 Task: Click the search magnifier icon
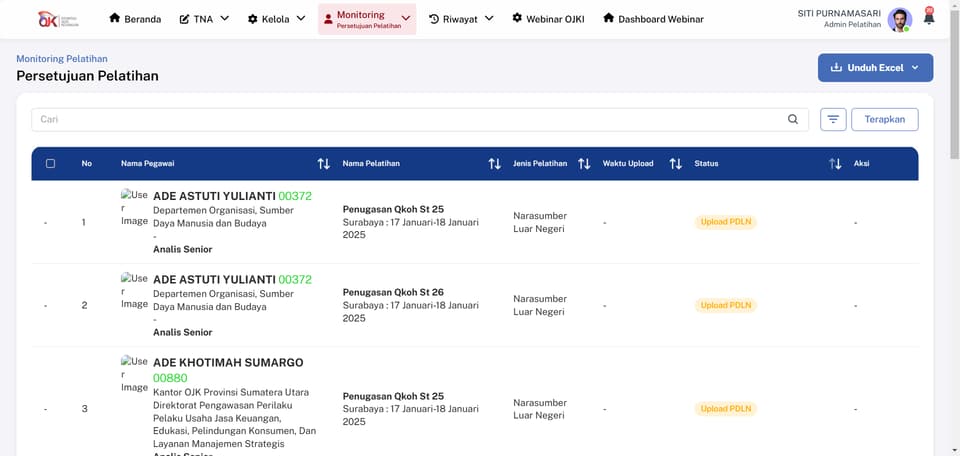(793, 119)
